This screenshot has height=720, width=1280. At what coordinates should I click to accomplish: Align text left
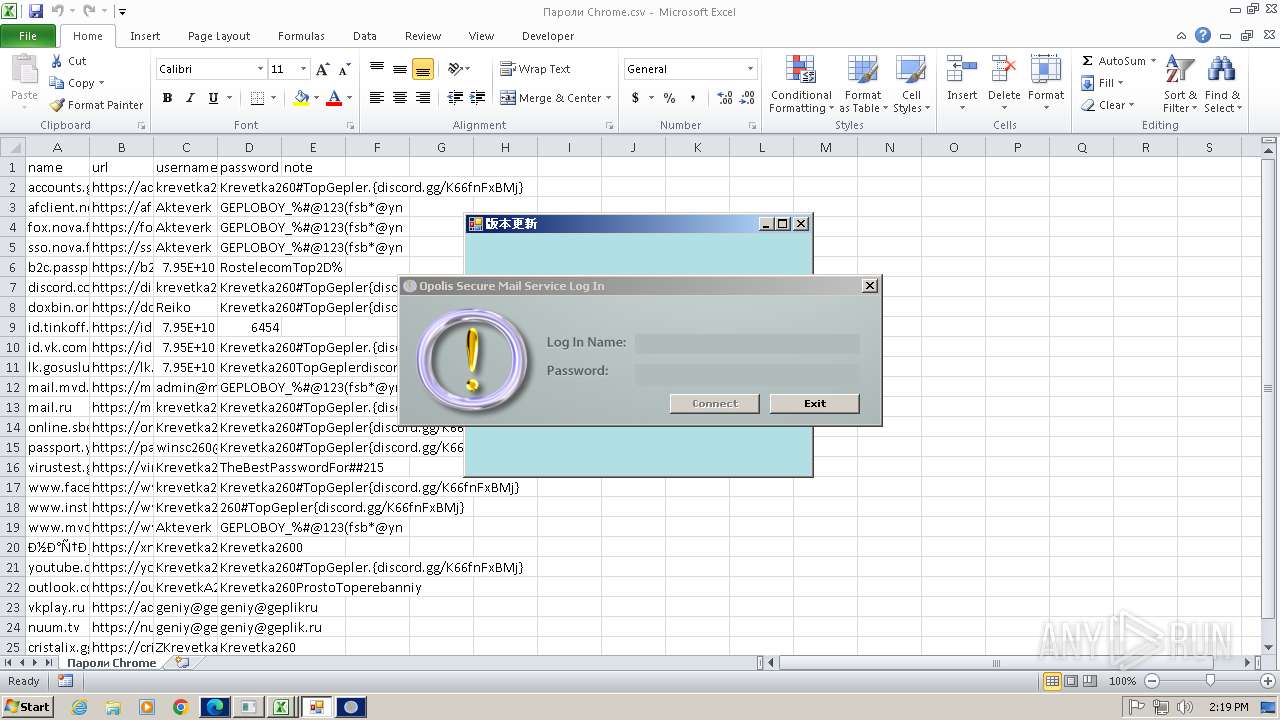point(377,98)
